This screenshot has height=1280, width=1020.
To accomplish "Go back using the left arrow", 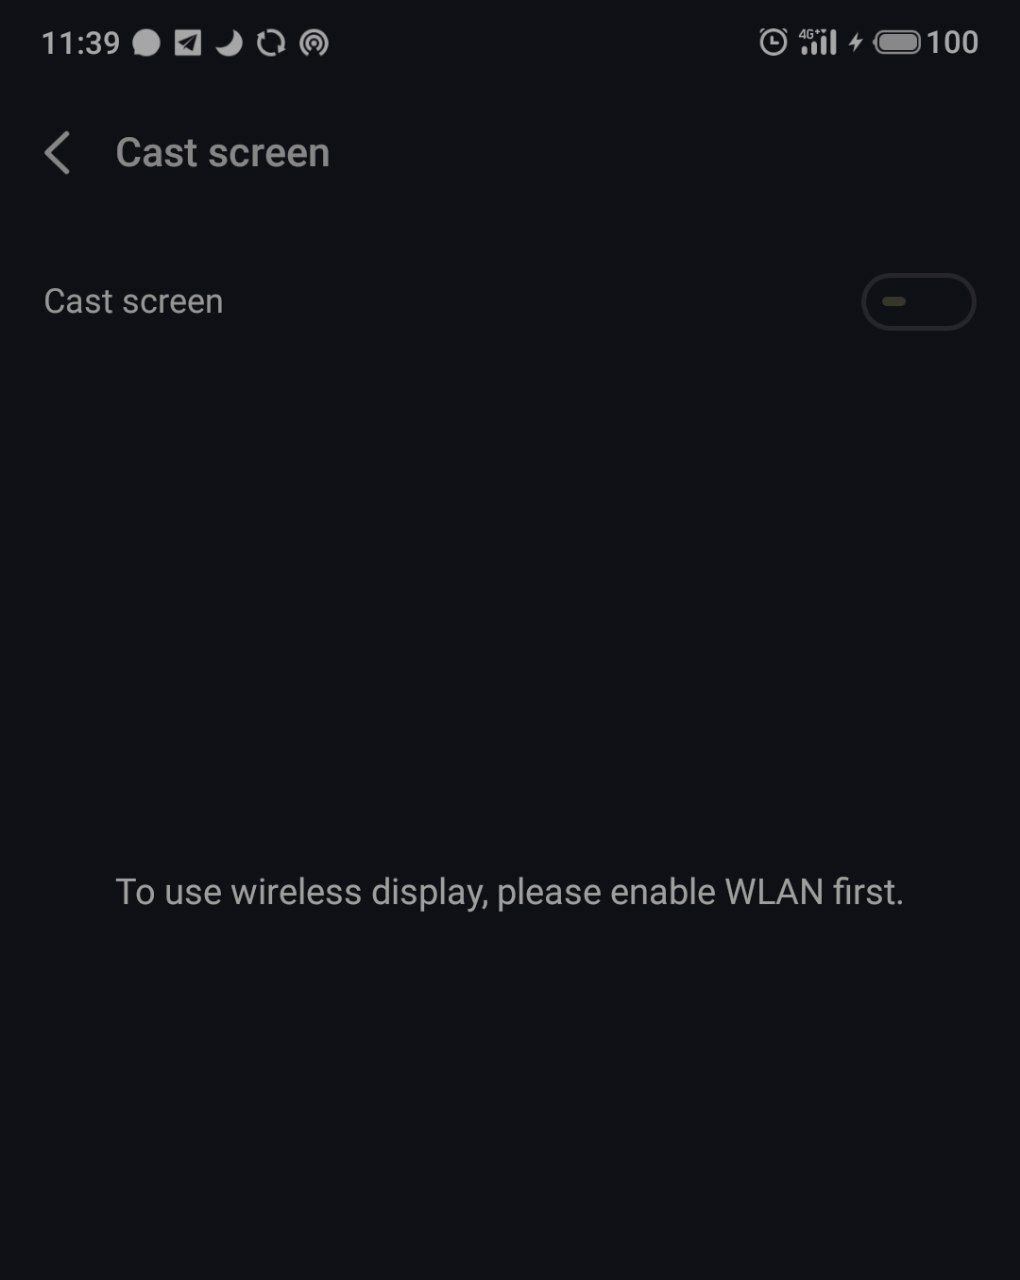I will tap(57, 153).
